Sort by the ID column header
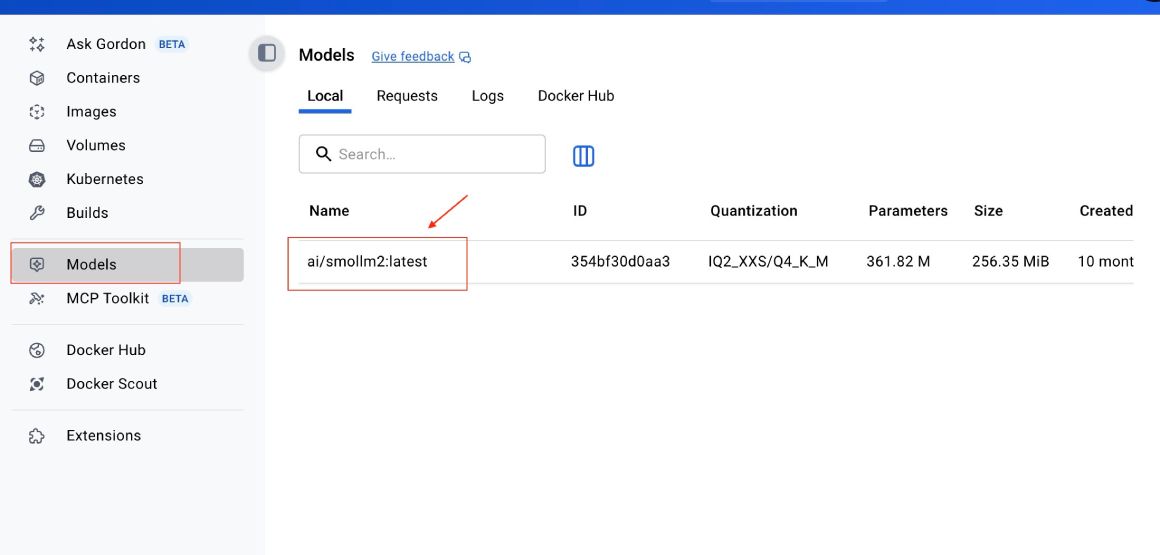Viewport: 1160px width, 555px height. [580, 211]
